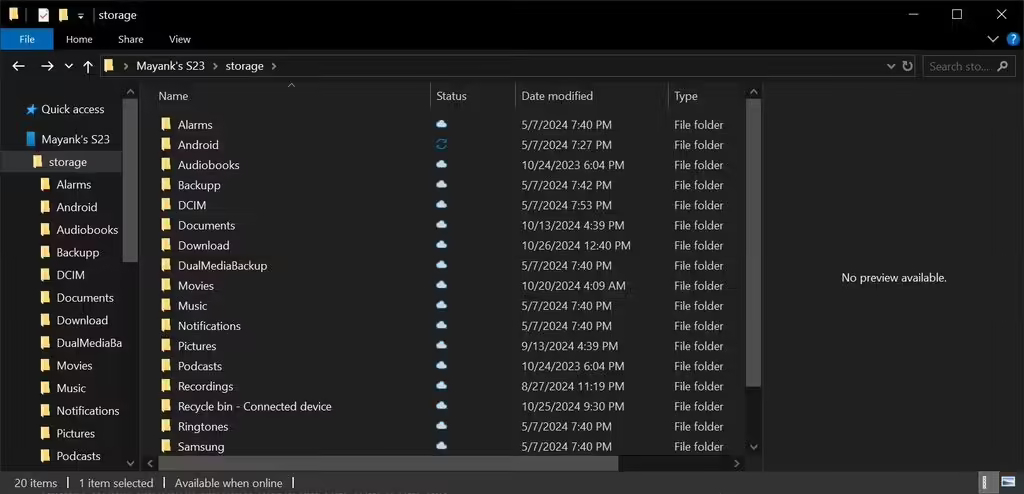
Task: Select the Music folder in file list
Action: (x=193, y=306)
